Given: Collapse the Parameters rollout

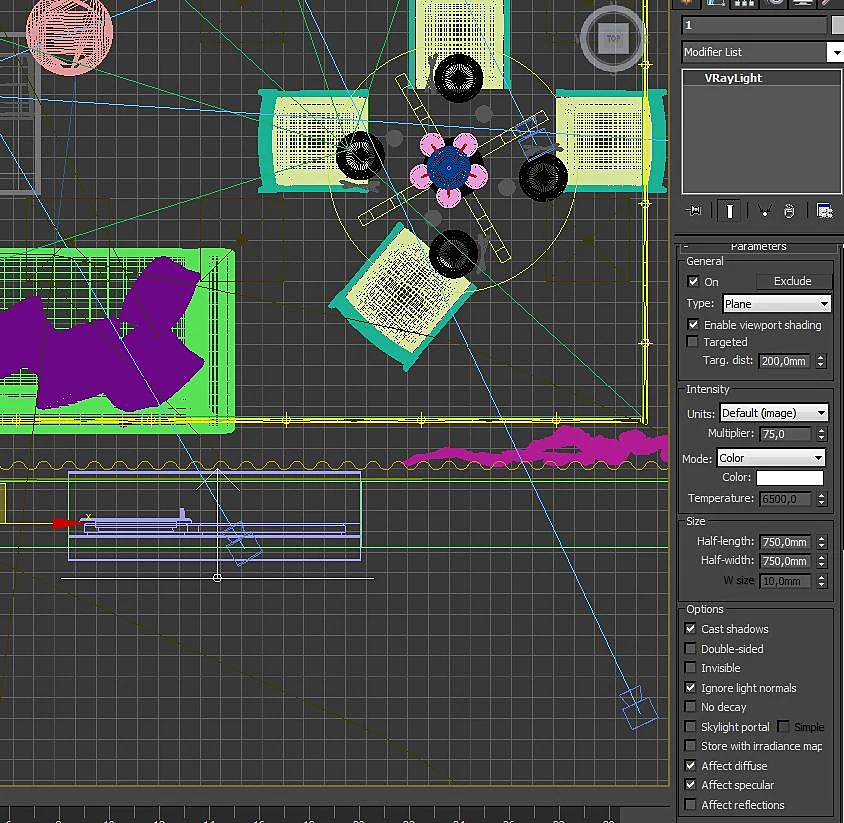Looking at the screenshot, I should (758, 247).
